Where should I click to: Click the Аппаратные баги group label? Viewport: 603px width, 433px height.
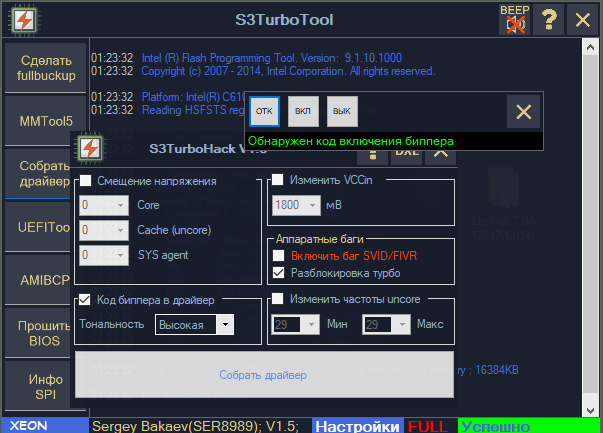coord(320,239)
